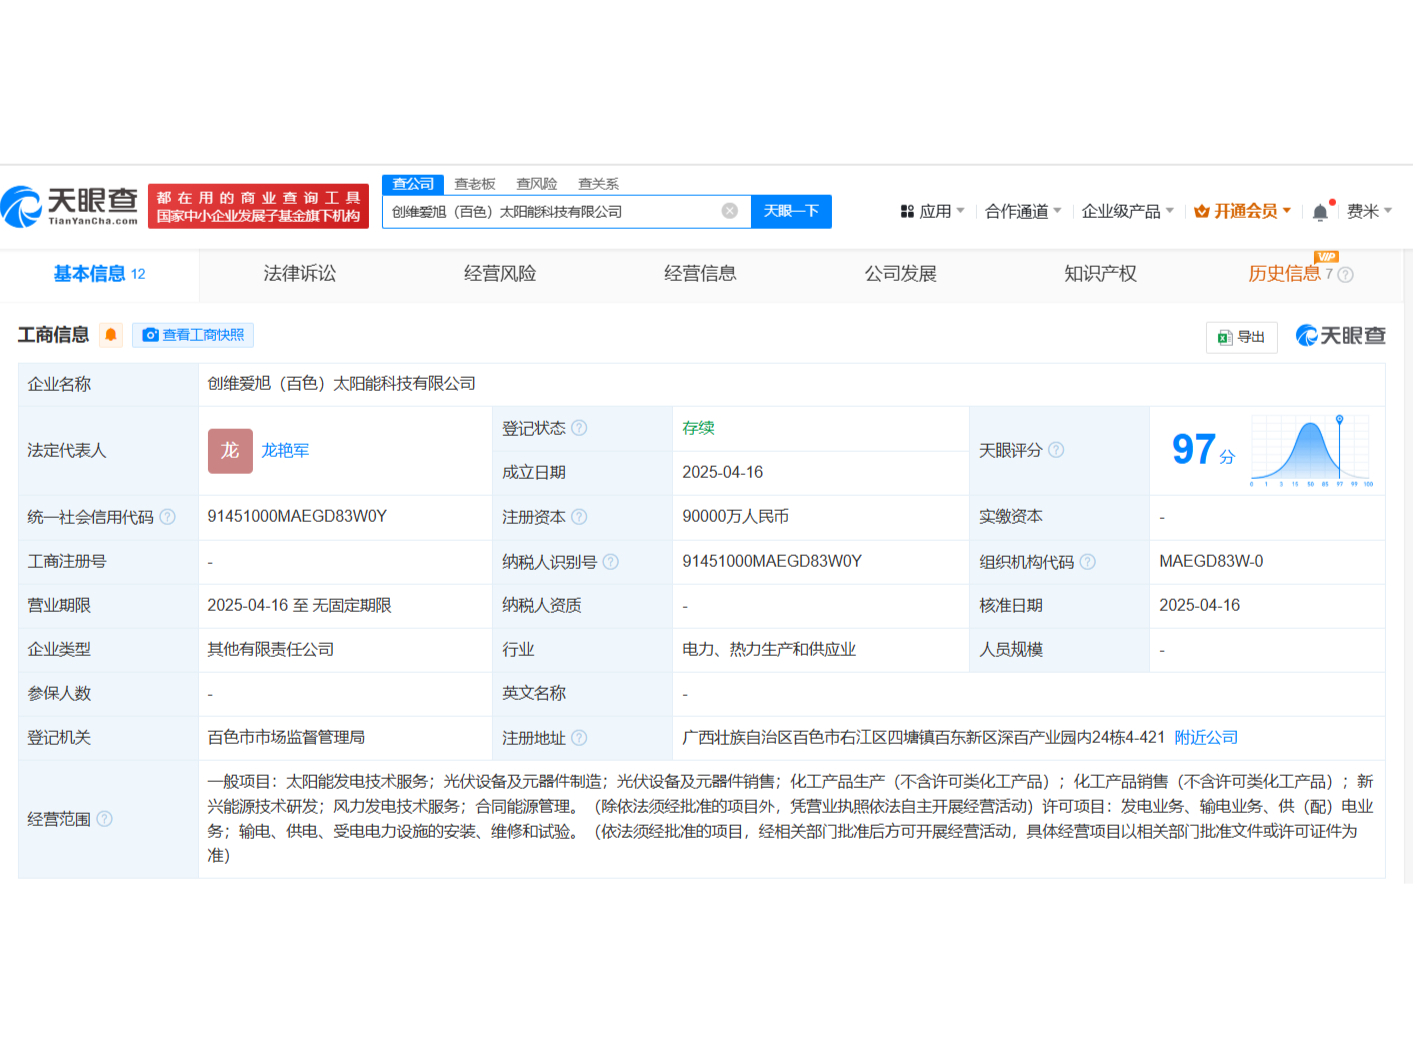The height and width of the screenshot is (1049, 1417).
Task: Click 百色市市场监督管理局 registration authority
Action: click(x=286, y=738)
